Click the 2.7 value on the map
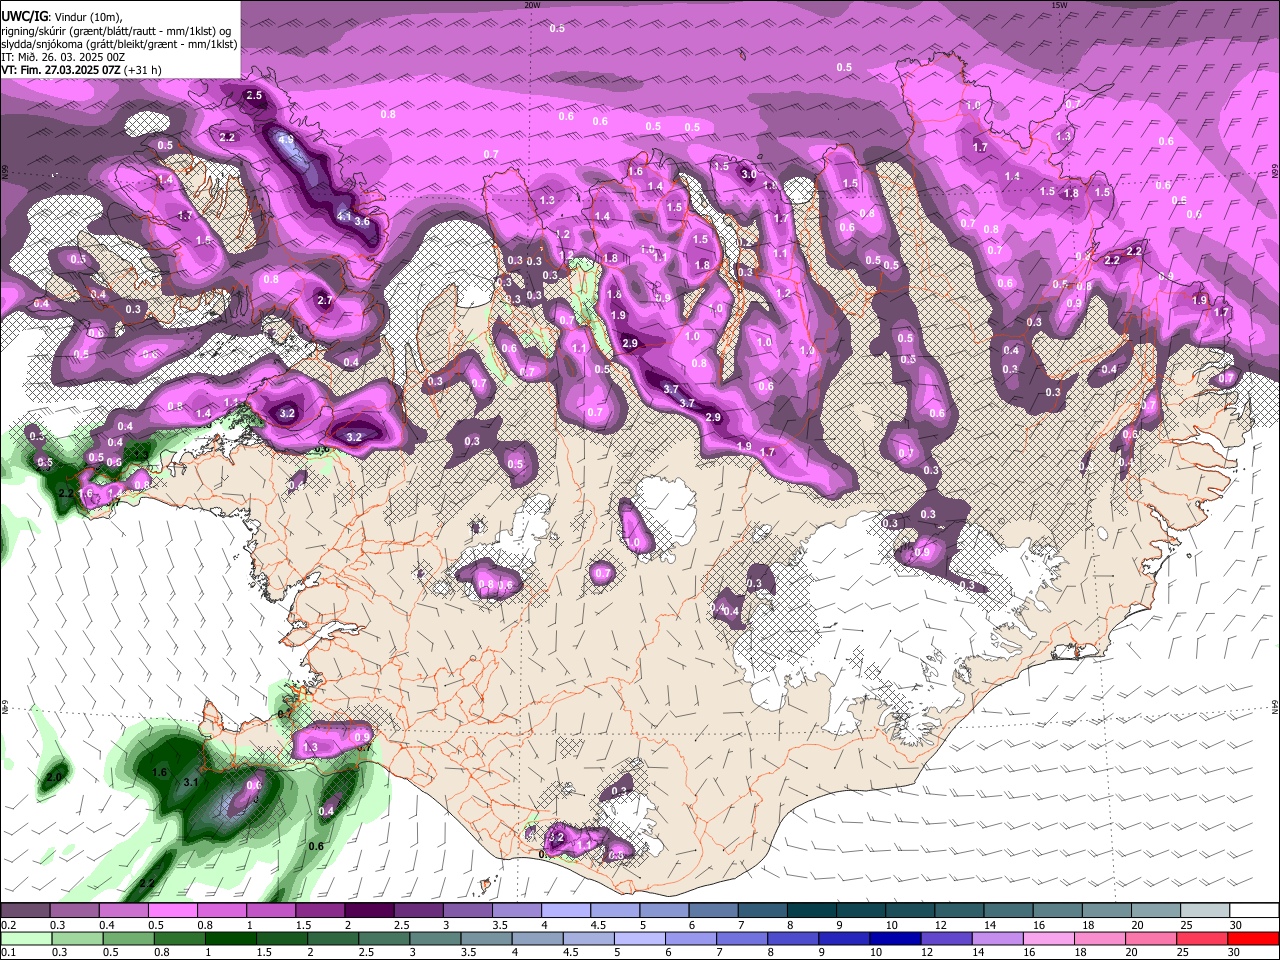1280x960 pixels. coord(324,301)
